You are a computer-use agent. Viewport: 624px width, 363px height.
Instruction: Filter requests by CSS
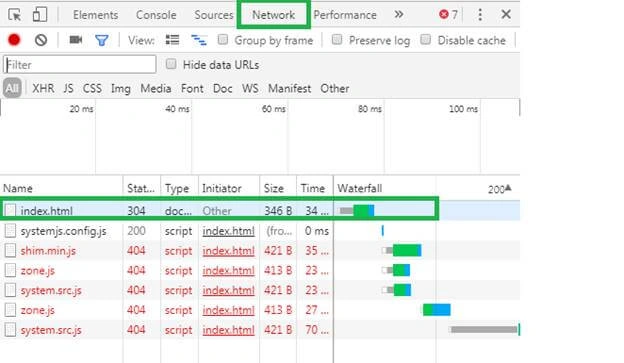(92, 88)
